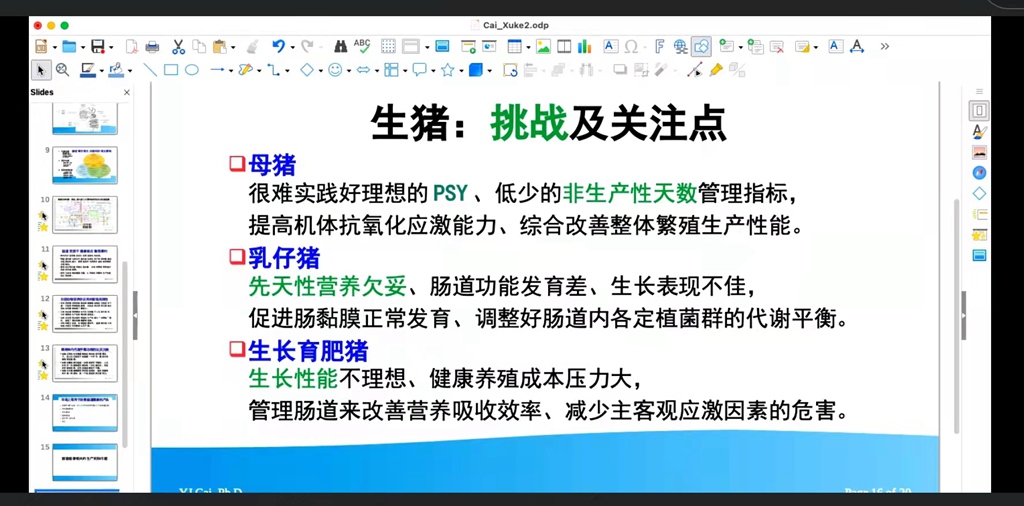The width and height of the screenshot is (1024, 506).
Task: Toggle the selection arrow tool
Action: (41, 70)
